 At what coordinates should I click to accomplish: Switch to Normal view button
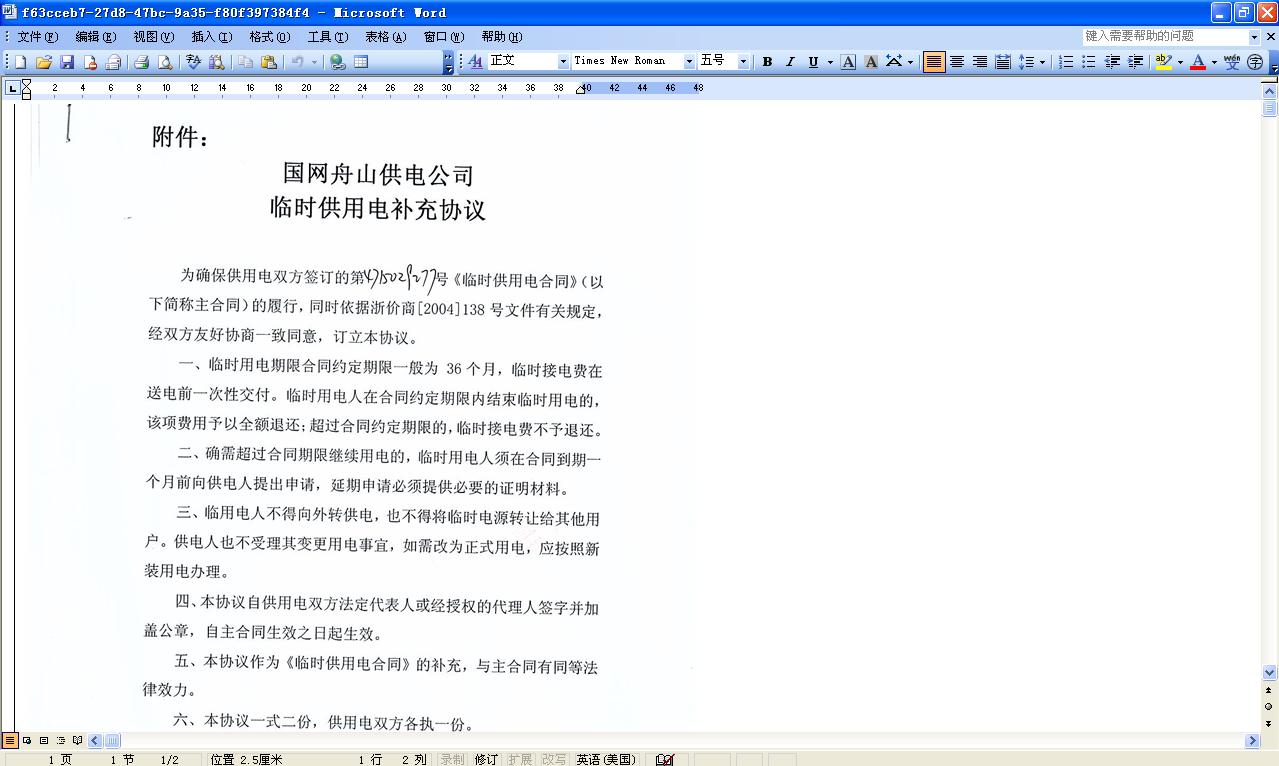pos(10,741)
